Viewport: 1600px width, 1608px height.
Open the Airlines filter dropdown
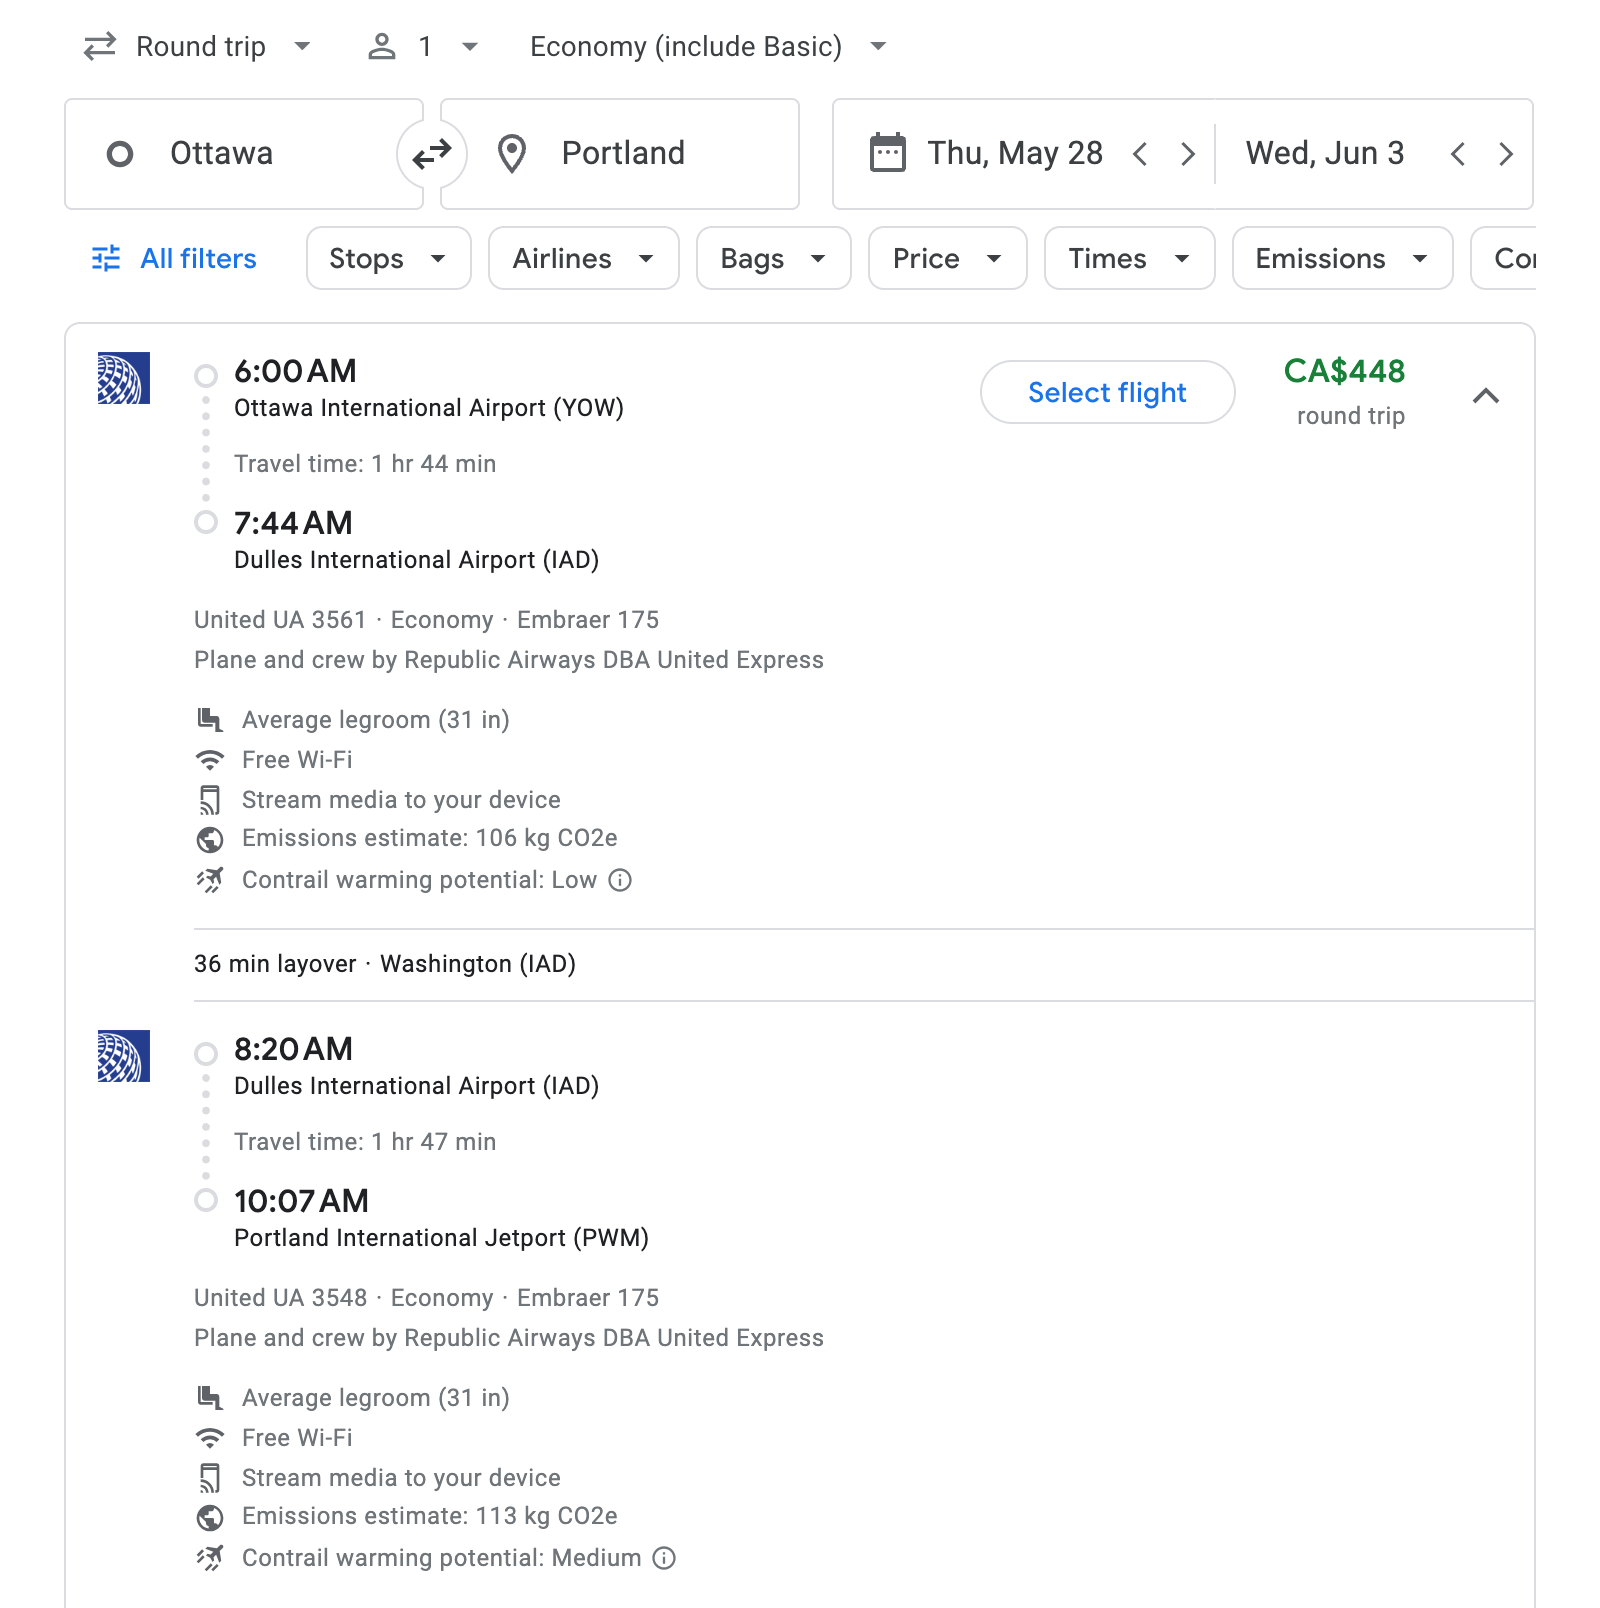583,258
